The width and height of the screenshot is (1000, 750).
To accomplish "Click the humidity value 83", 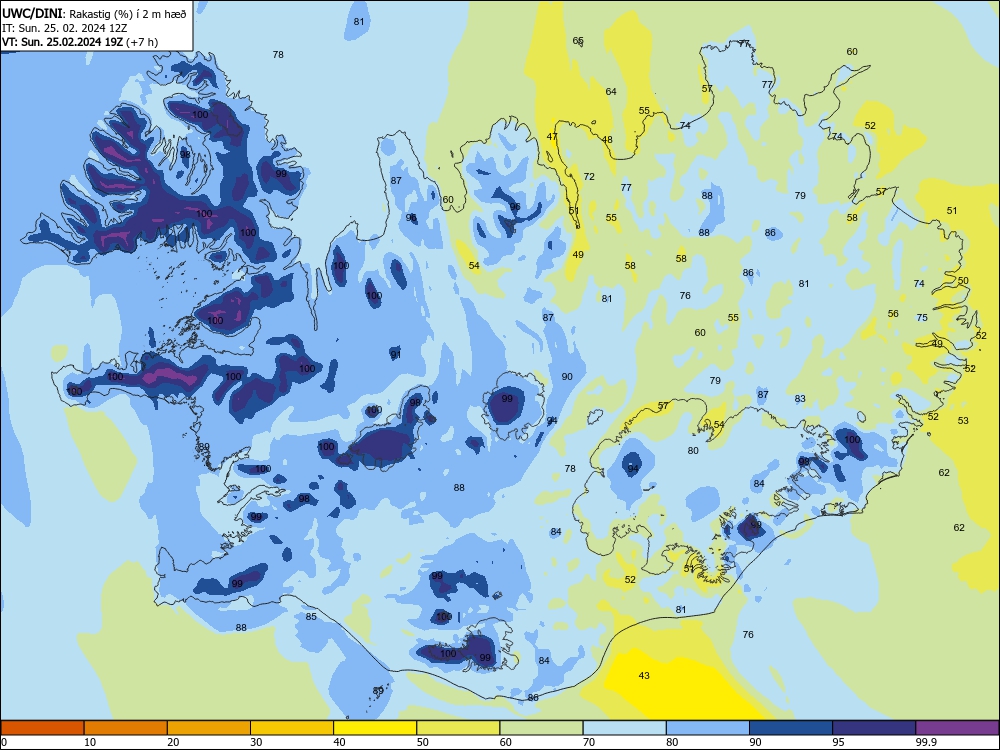I will pos(800,399).
